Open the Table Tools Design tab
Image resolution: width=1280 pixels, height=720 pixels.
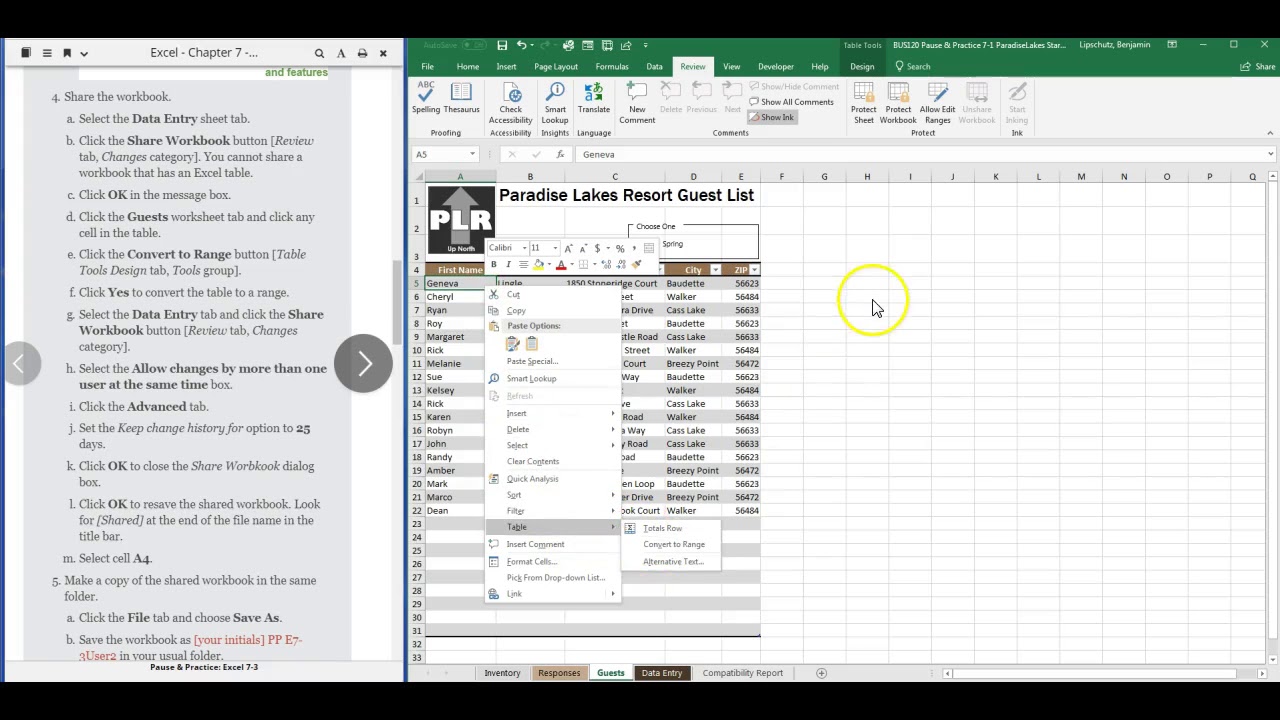click(862, 67)
